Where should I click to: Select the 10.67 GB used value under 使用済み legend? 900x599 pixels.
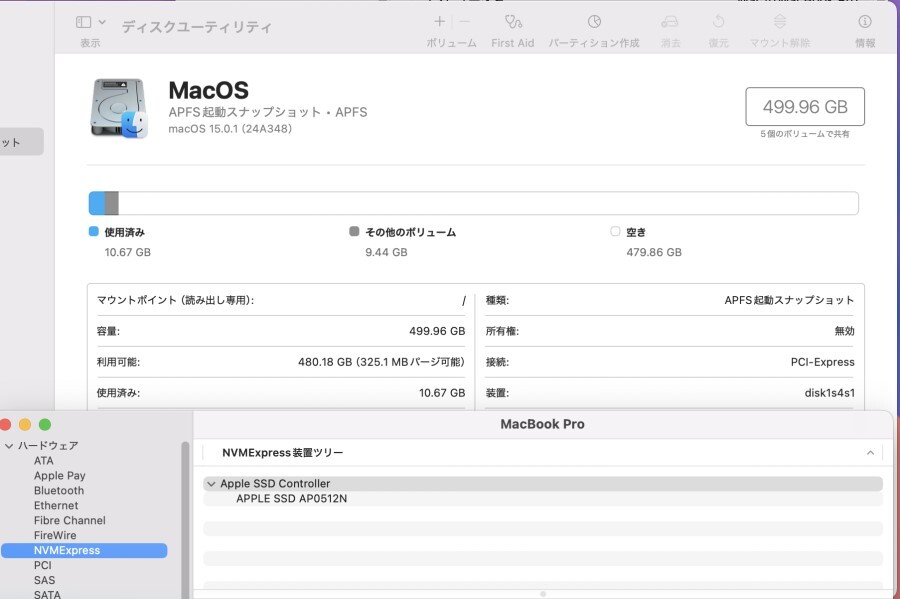(127, 252)
